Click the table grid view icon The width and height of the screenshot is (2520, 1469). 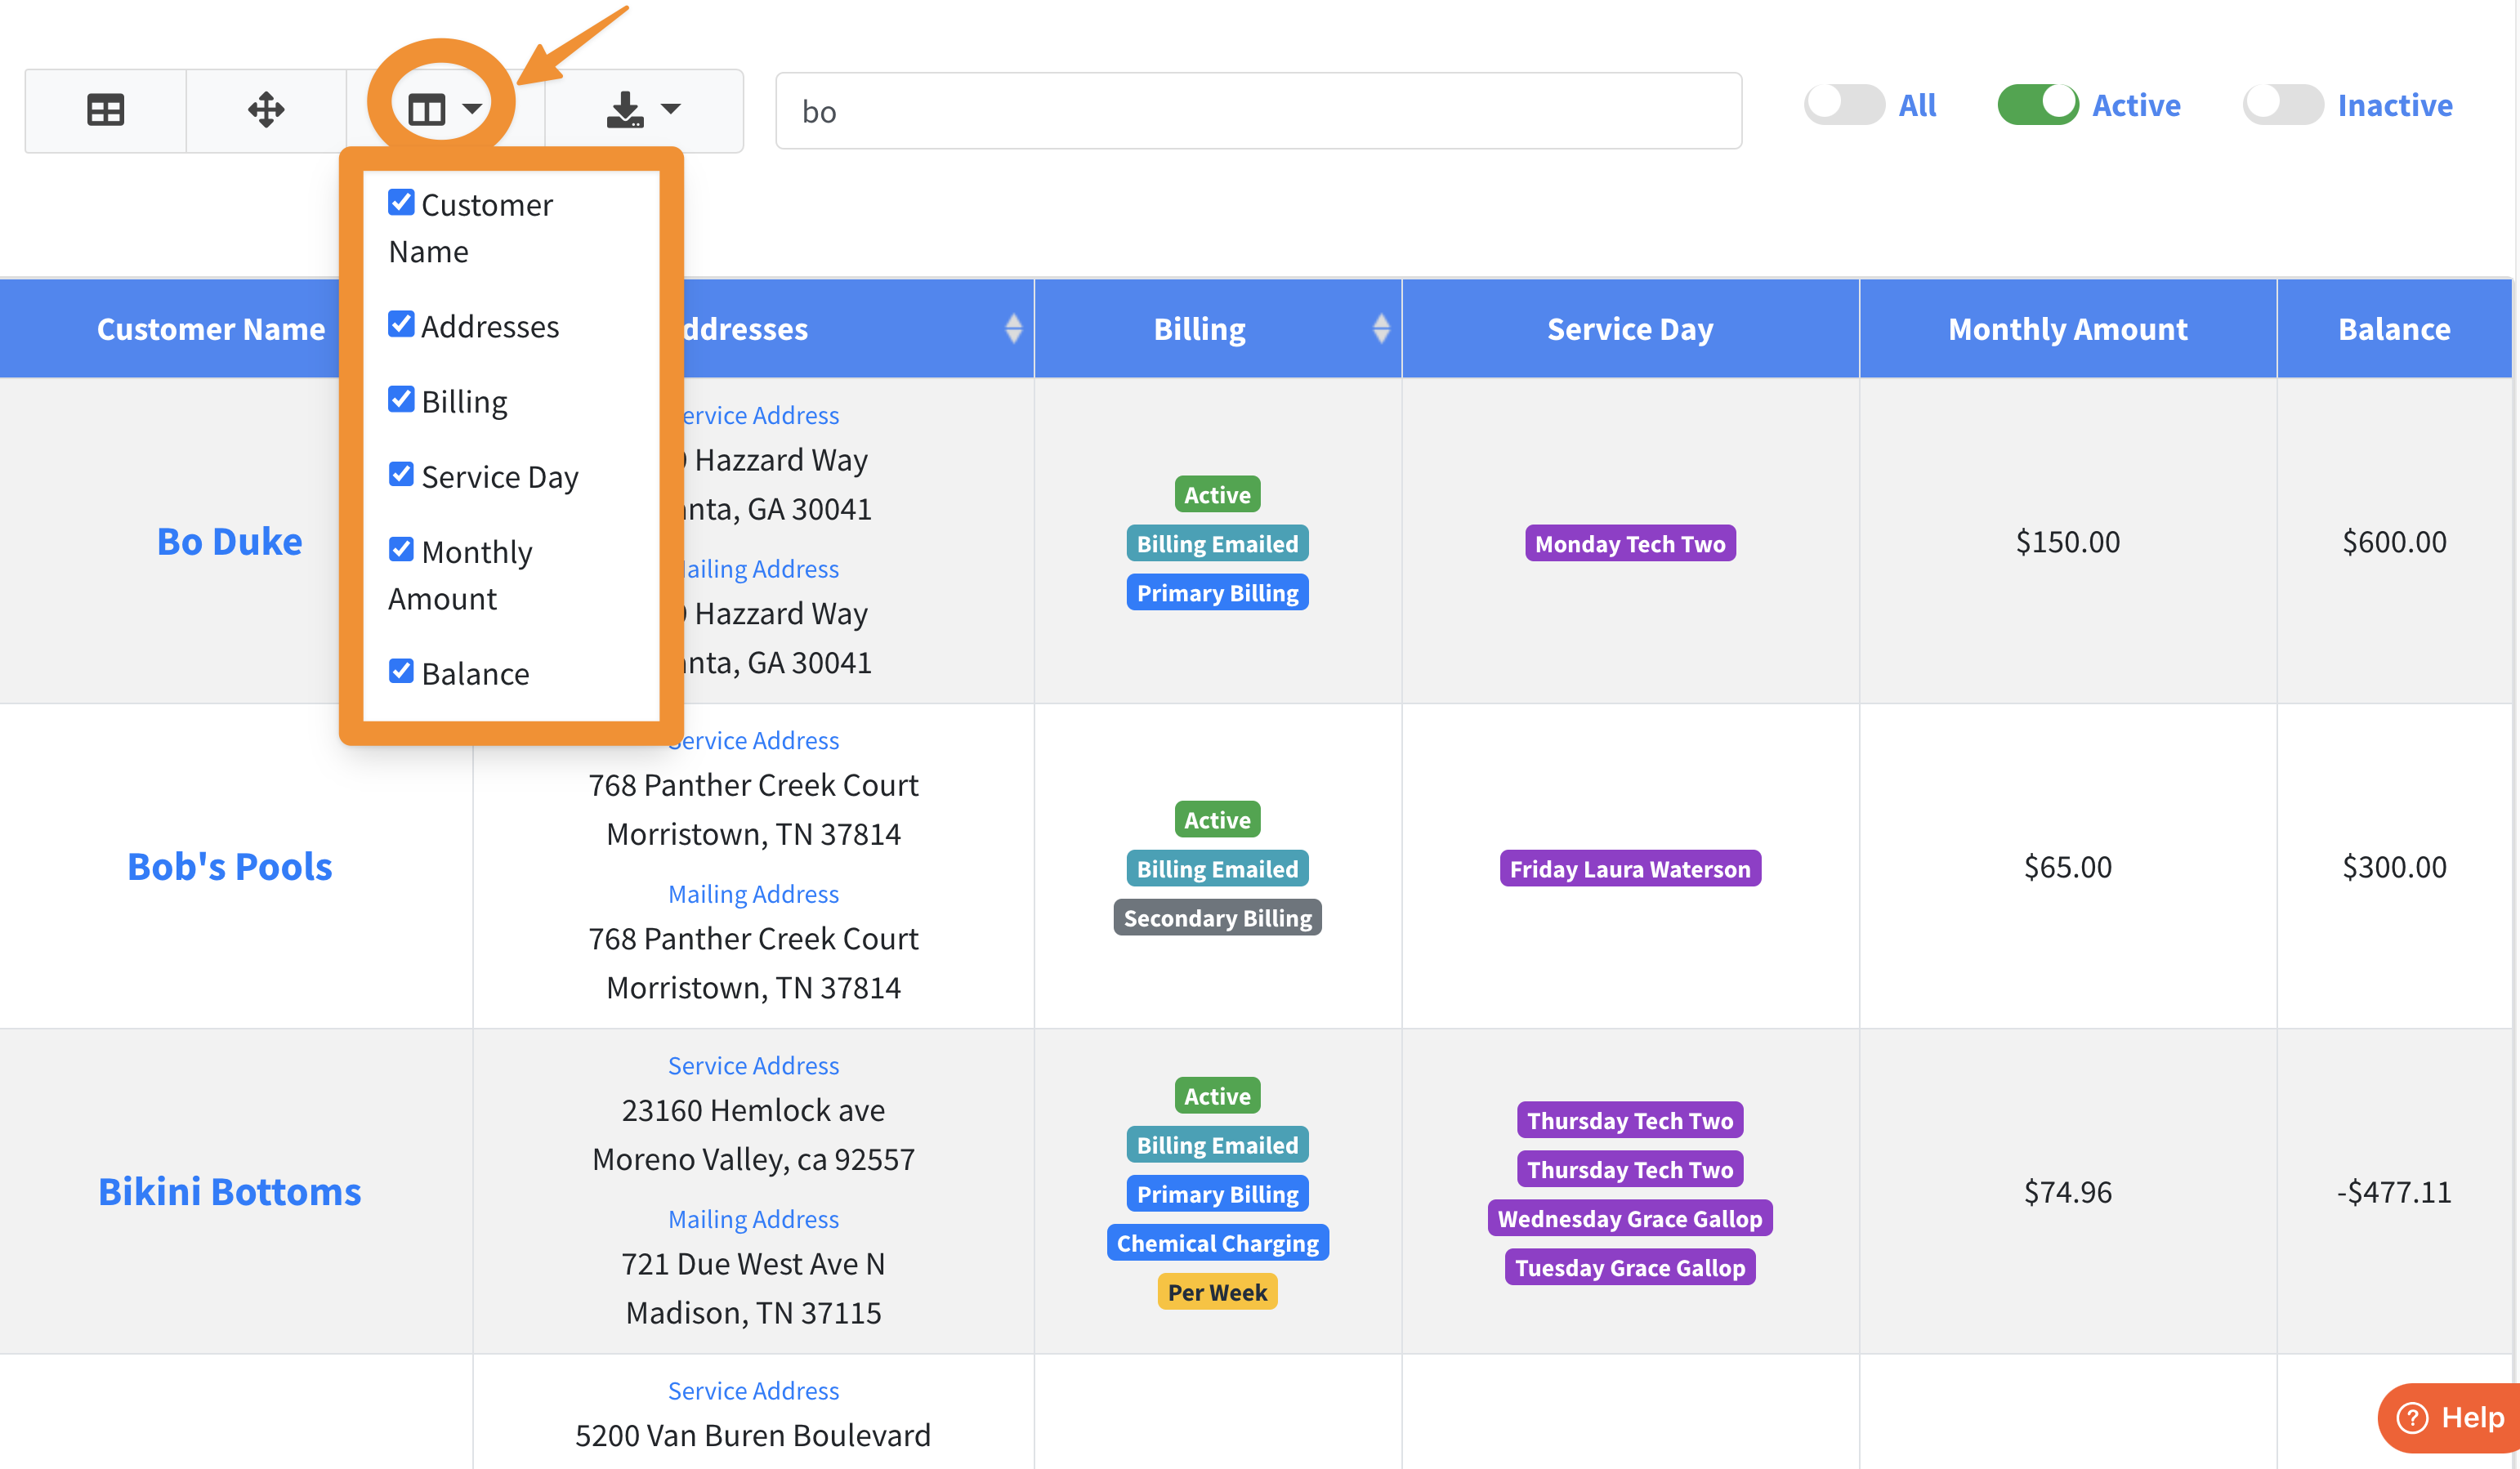(105, 110)
